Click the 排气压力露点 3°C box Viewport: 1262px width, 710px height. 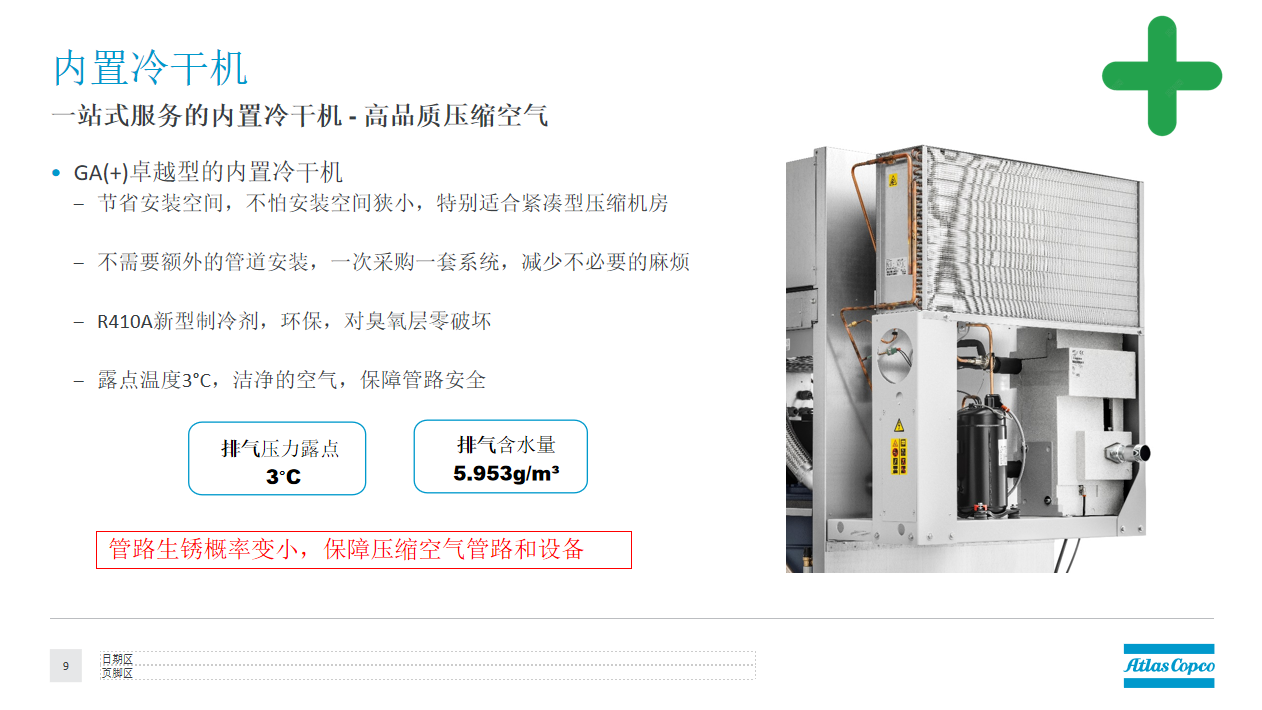point(277,458)
